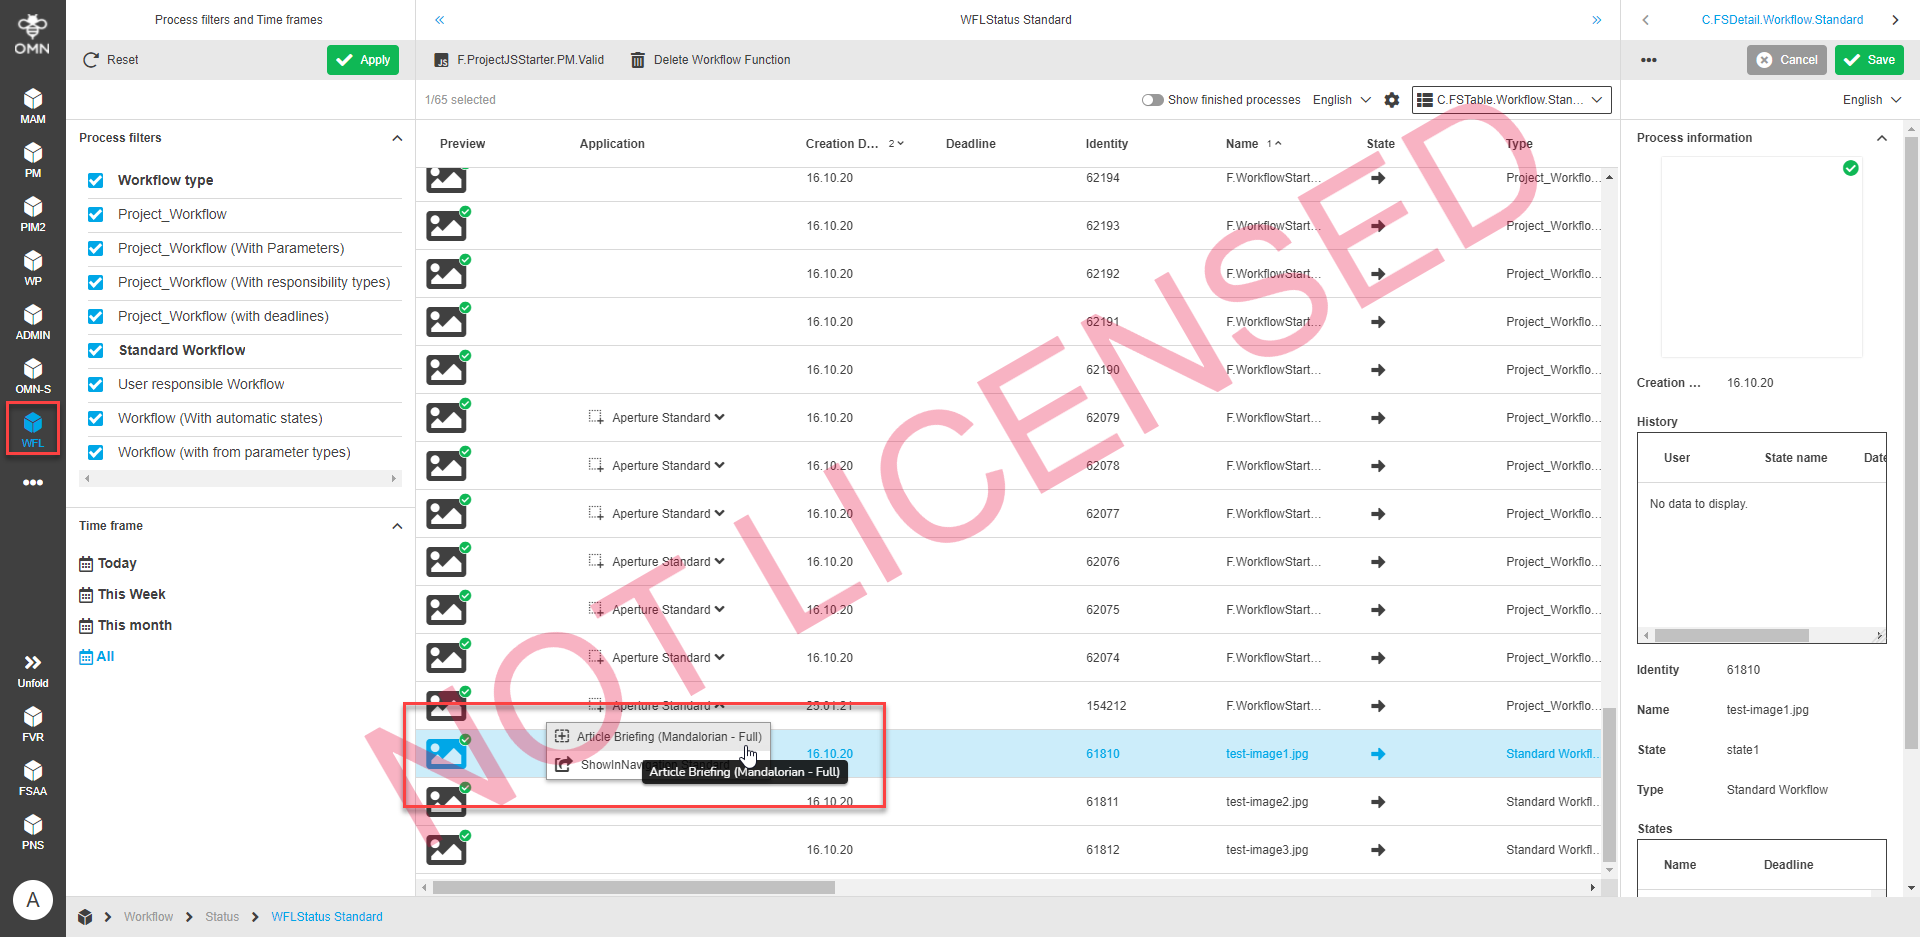1920x937 pixels.
Task: Click the History table horizontal scrollbar
Action: tap(1731, 636)
